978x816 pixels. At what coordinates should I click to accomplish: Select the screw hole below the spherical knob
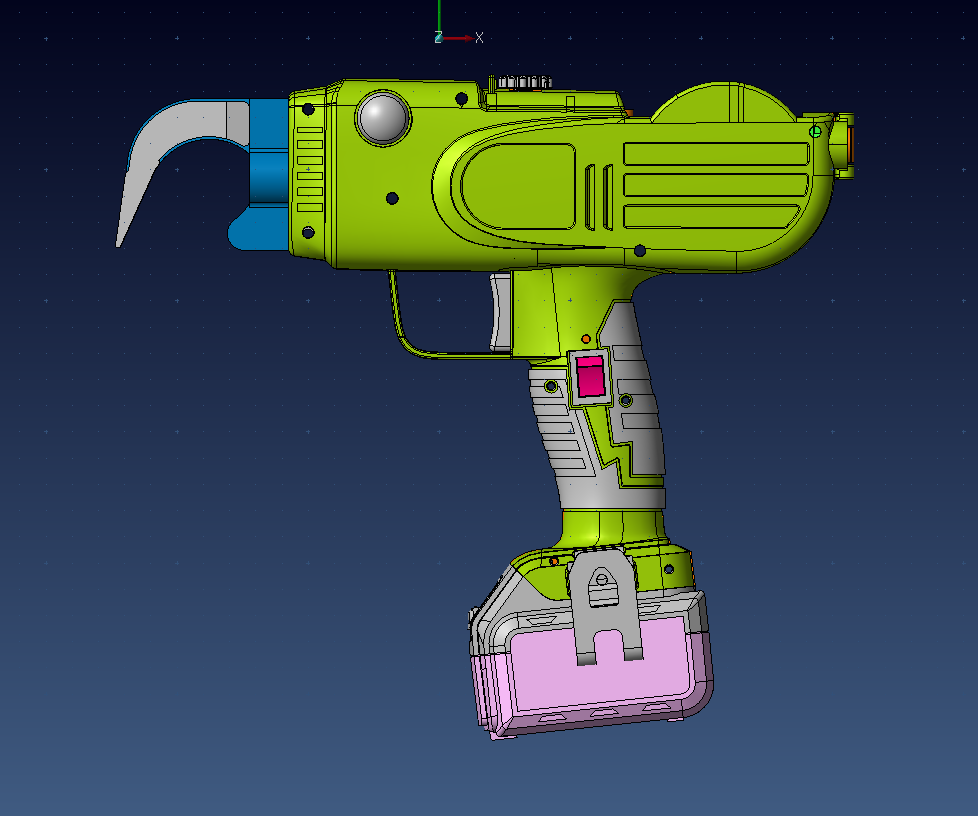pos(392,198)
